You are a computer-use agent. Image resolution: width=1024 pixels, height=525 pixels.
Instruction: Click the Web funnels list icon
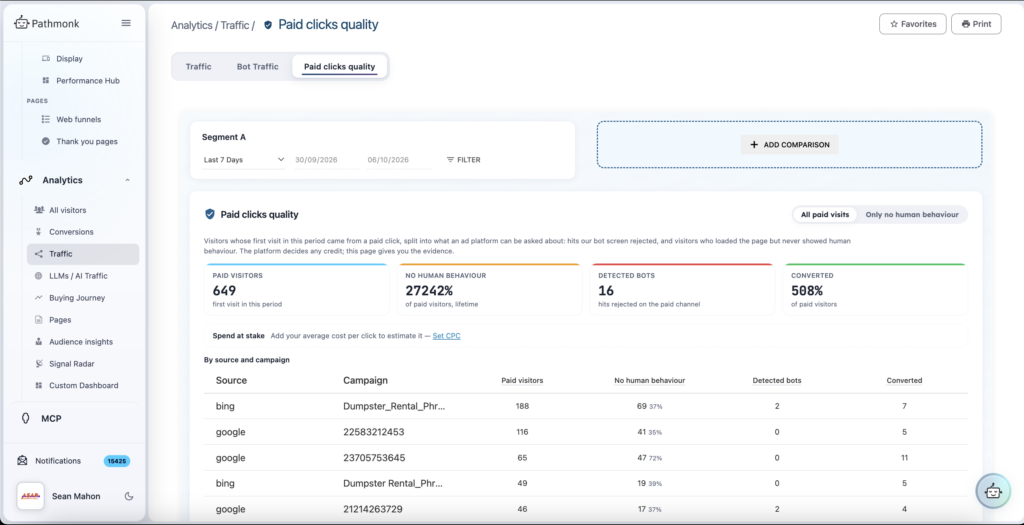point(46,119)
